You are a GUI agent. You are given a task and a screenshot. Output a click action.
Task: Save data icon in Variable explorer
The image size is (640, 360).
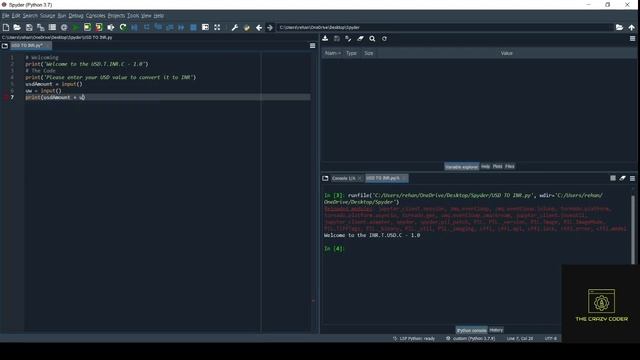[337, 38]
